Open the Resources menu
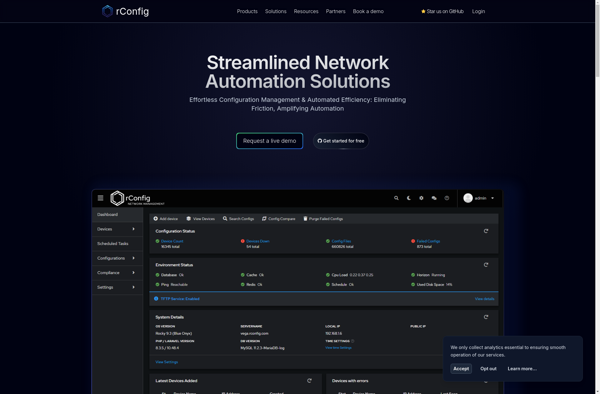 306,11
